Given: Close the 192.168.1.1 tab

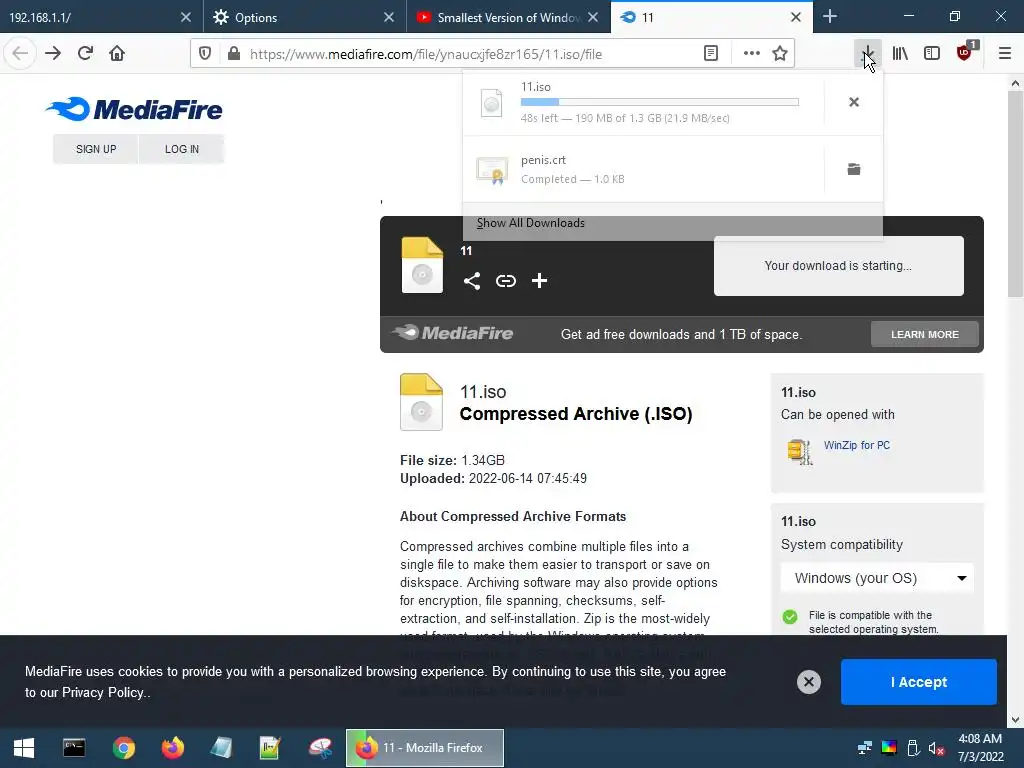Looking at the screenshot, I should tap(186, 17).
